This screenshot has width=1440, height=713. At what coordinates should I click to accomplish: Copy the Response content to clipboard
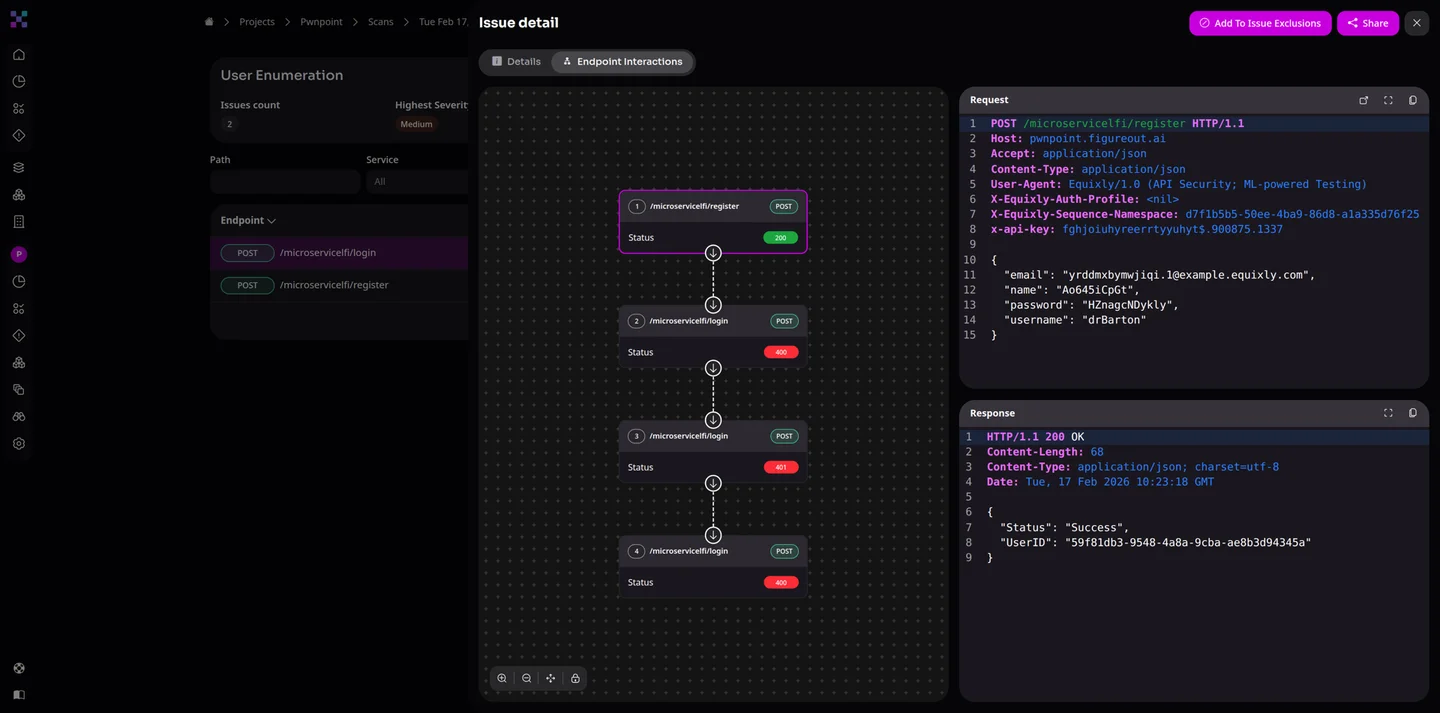pyautogui.click(x=1413, y=413)
